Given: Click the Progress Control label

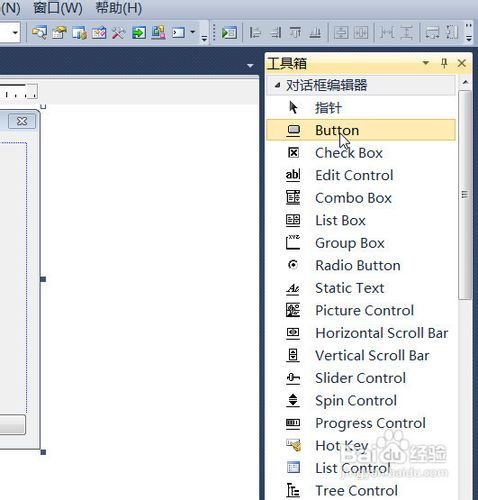Looking at the screenshot, I should [x=370, y=423].
